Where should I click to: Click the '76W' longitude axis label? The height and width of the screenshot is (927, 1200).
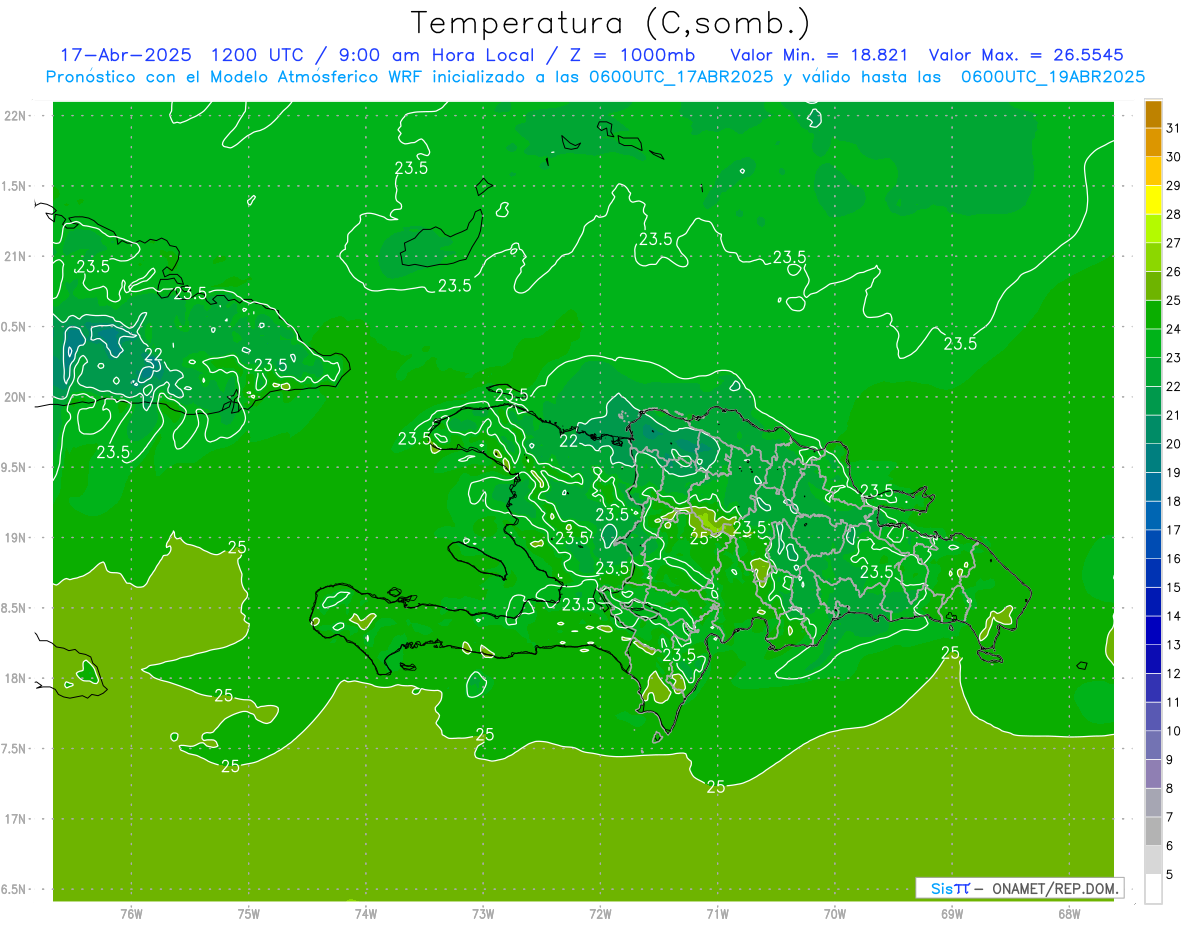pyautogui.click(x=131, y=914)
